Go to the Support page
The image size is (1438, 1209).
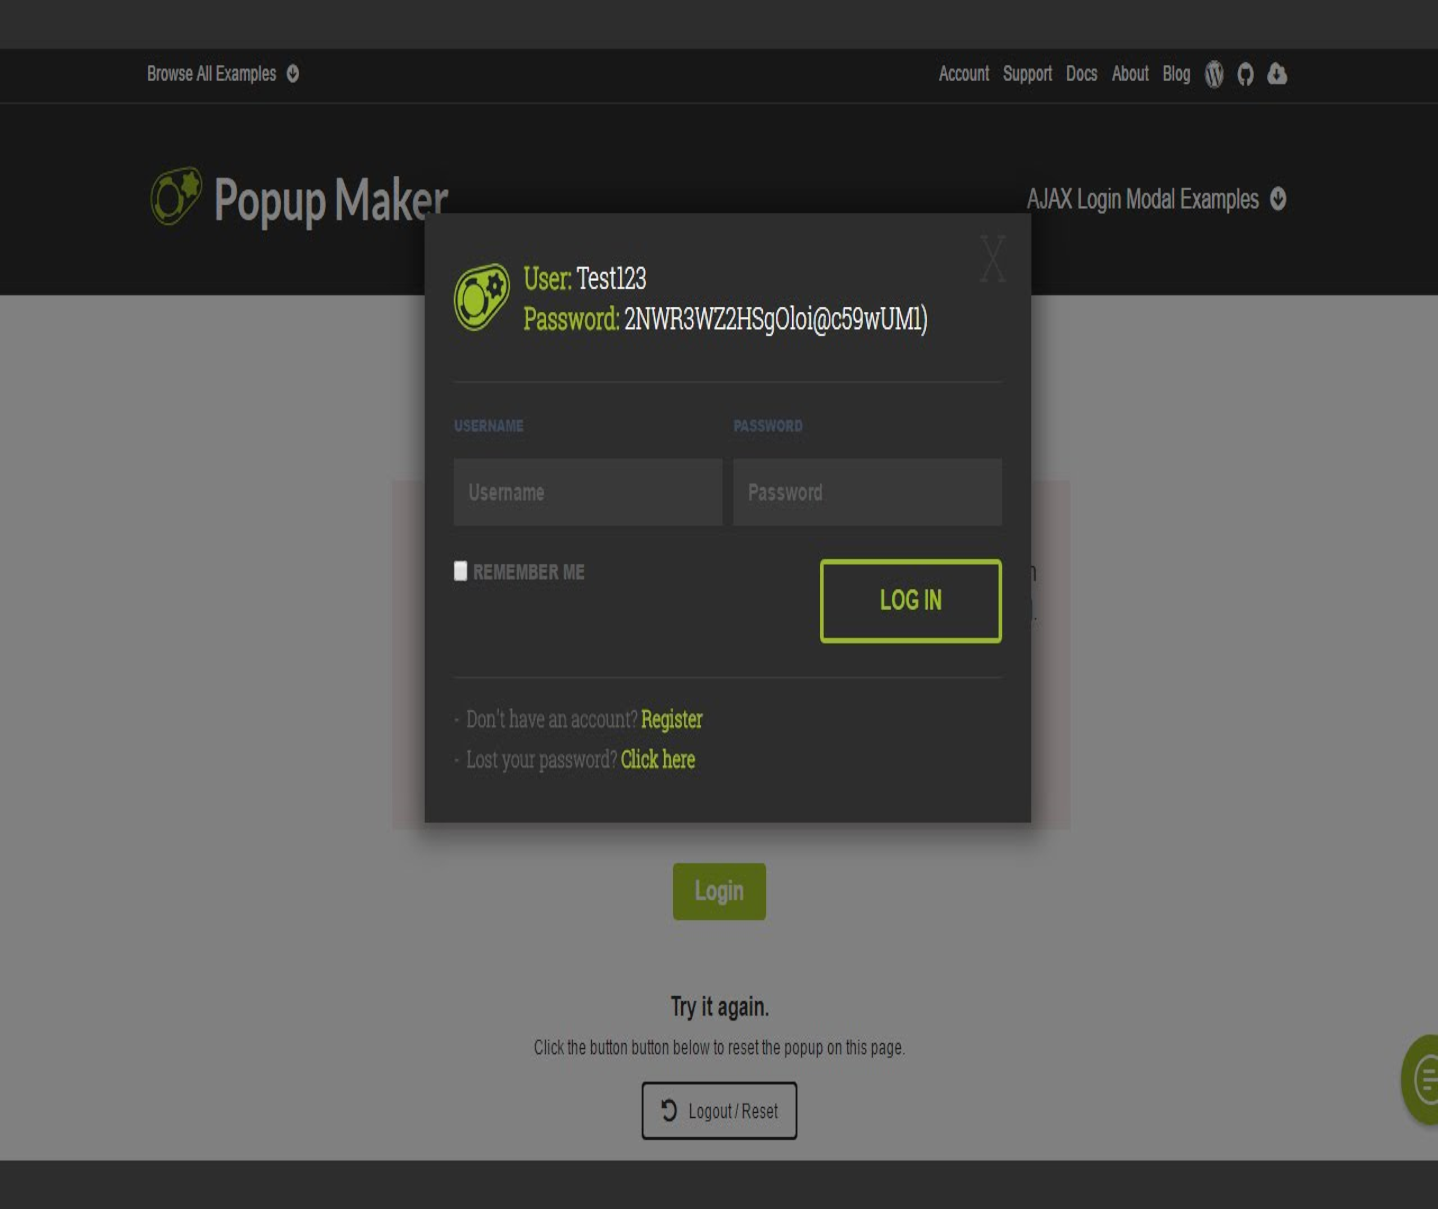[1027, 74]
